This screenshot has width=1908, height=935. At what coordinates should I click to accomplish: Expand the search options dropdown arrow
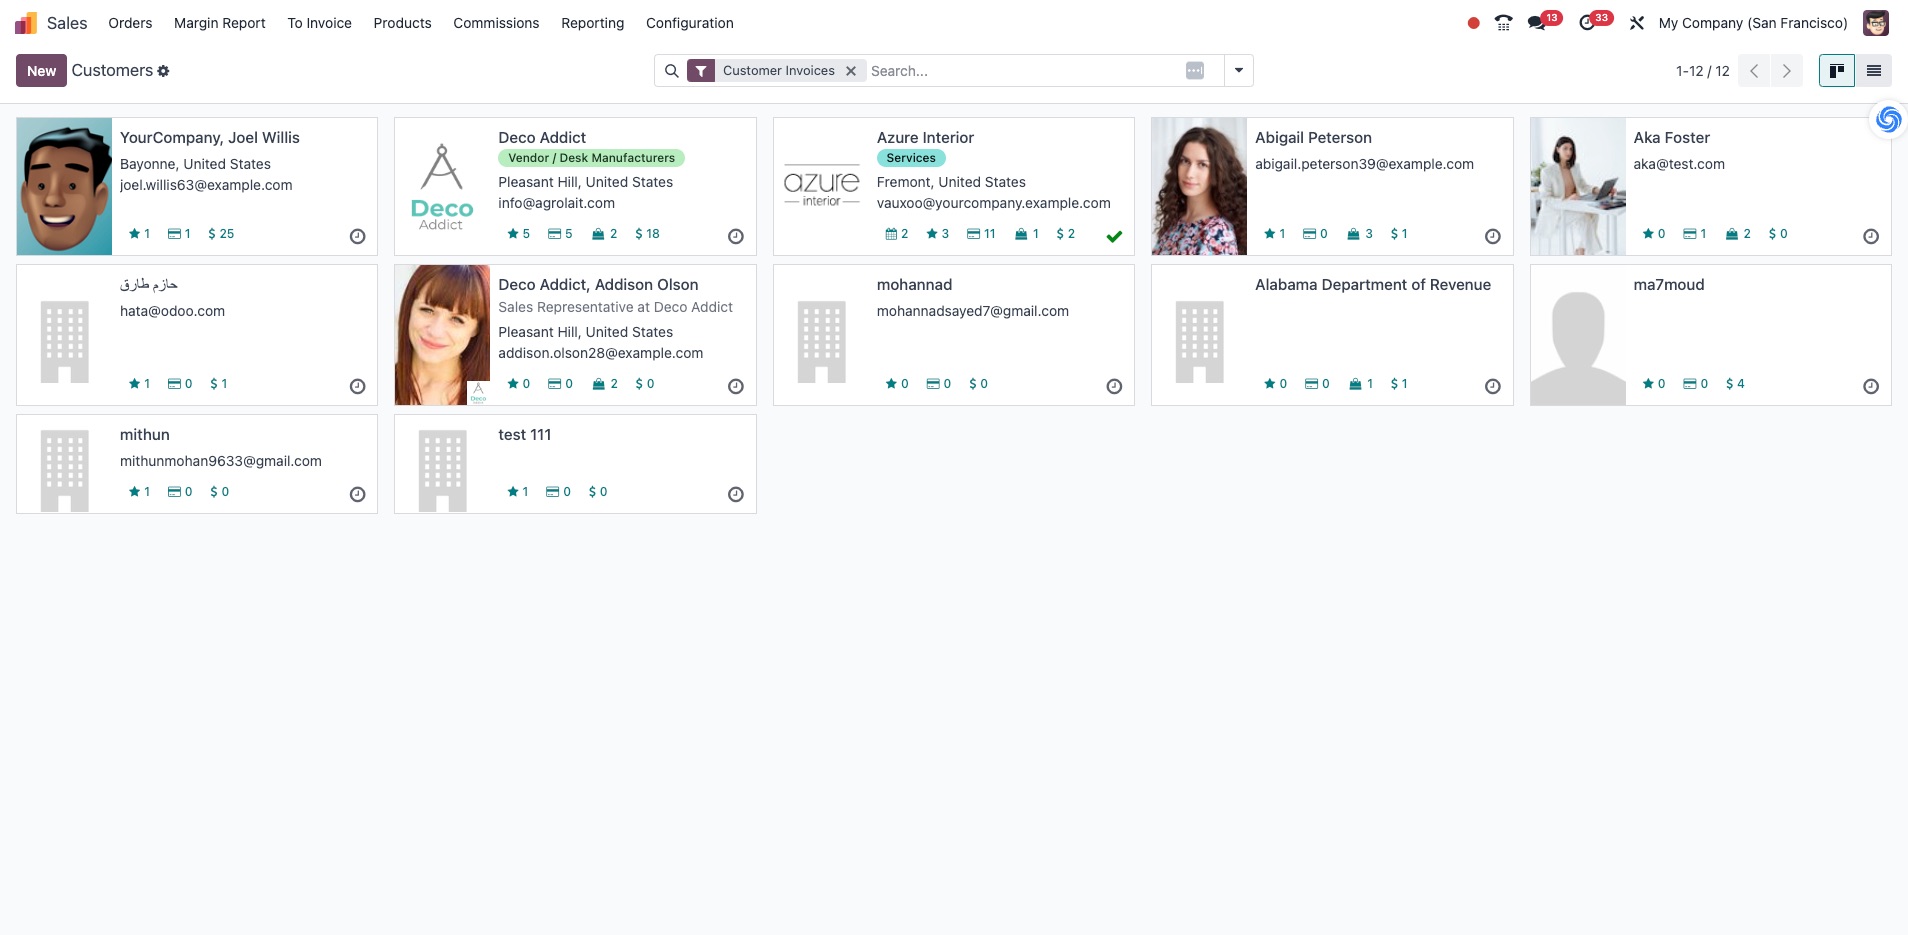tap(1239, 71)
